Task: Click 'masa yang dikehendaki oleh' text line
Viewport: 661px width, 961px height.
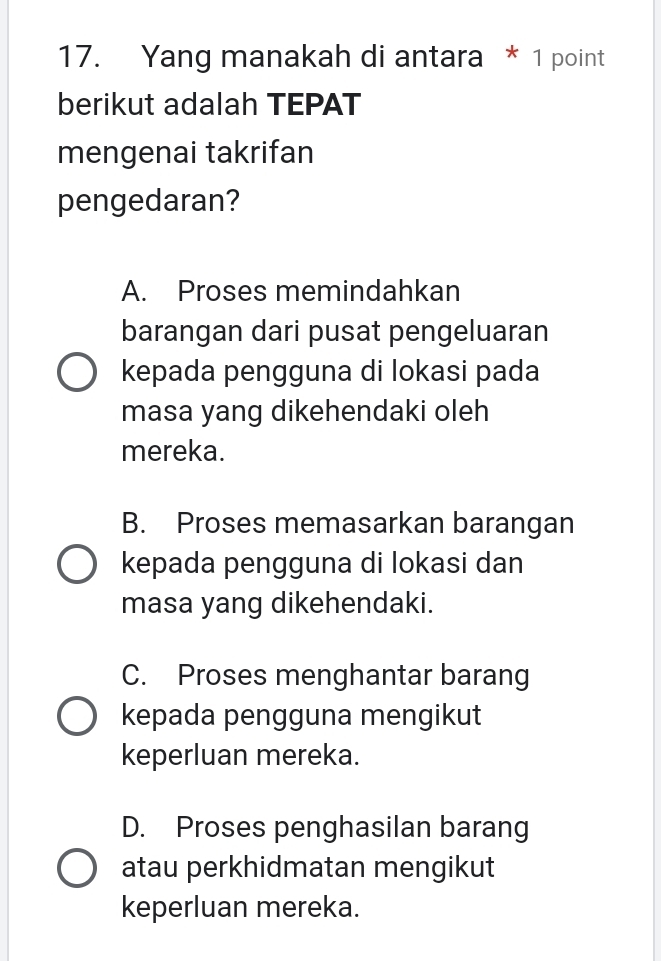Action: tap(305, 410)
